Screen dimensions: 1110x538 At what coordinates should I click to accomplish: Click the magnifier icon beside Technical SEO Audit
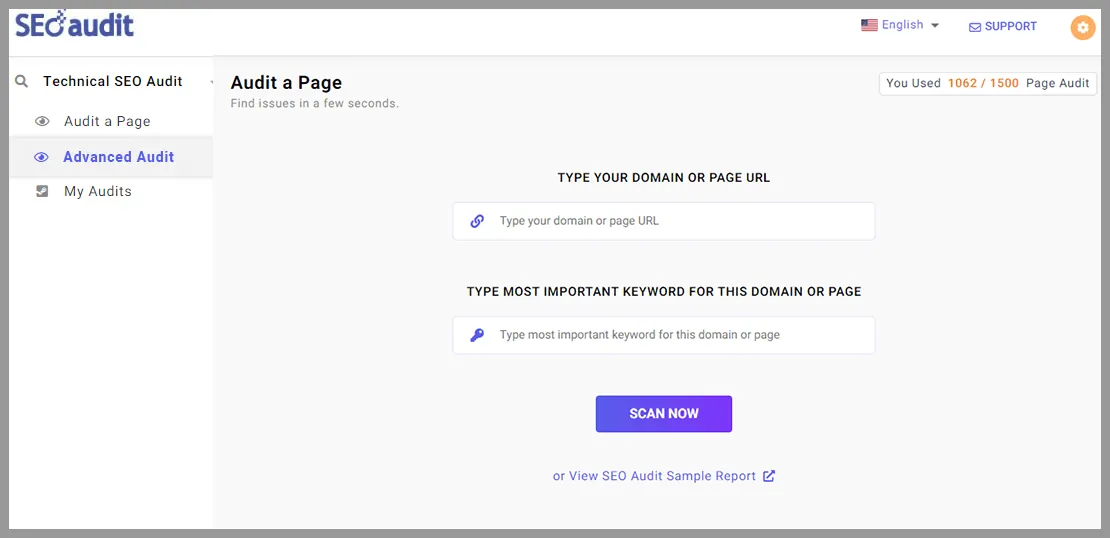[x=23, y=81]
